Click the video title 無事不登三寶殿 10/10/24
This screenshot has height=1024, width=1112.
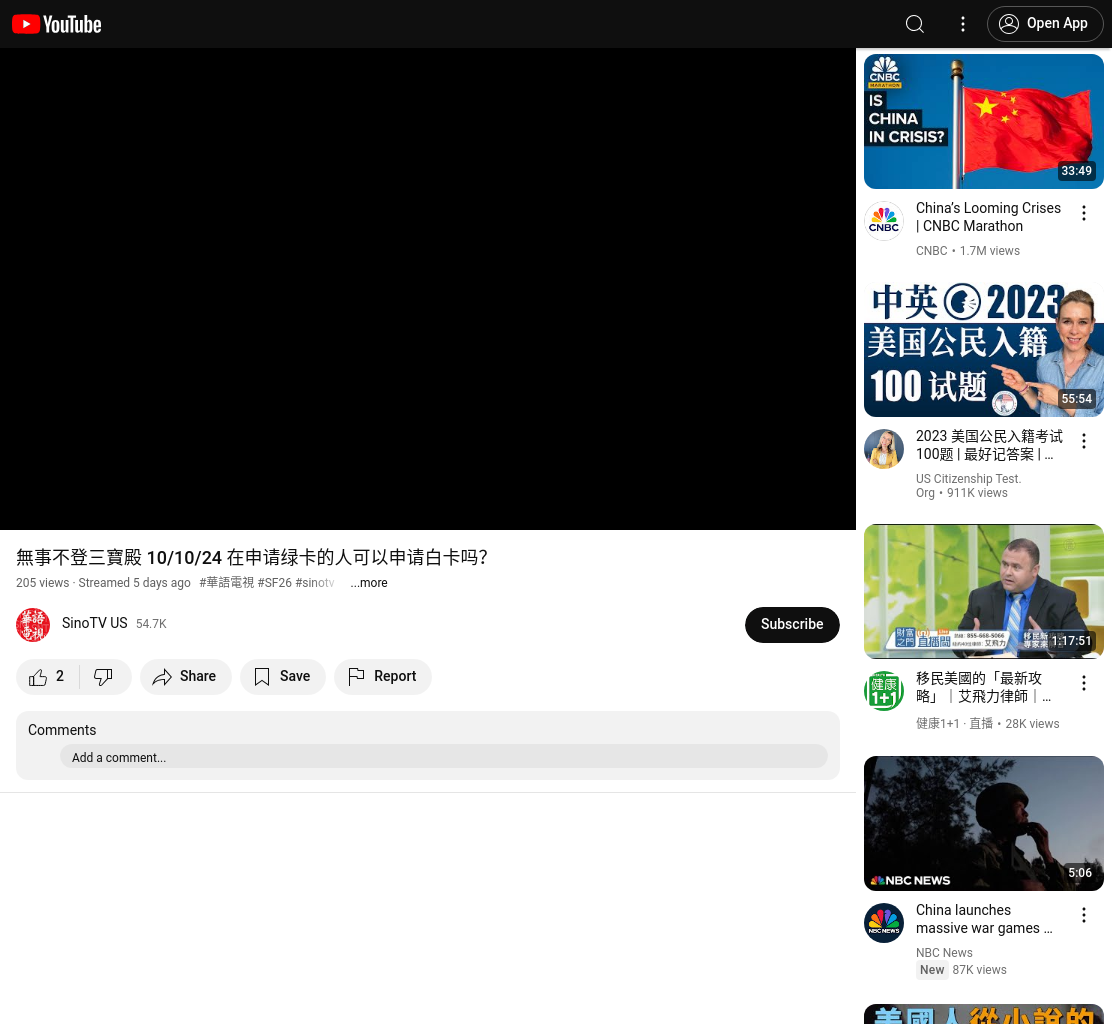pyautogui.click(x=252, y=557)
